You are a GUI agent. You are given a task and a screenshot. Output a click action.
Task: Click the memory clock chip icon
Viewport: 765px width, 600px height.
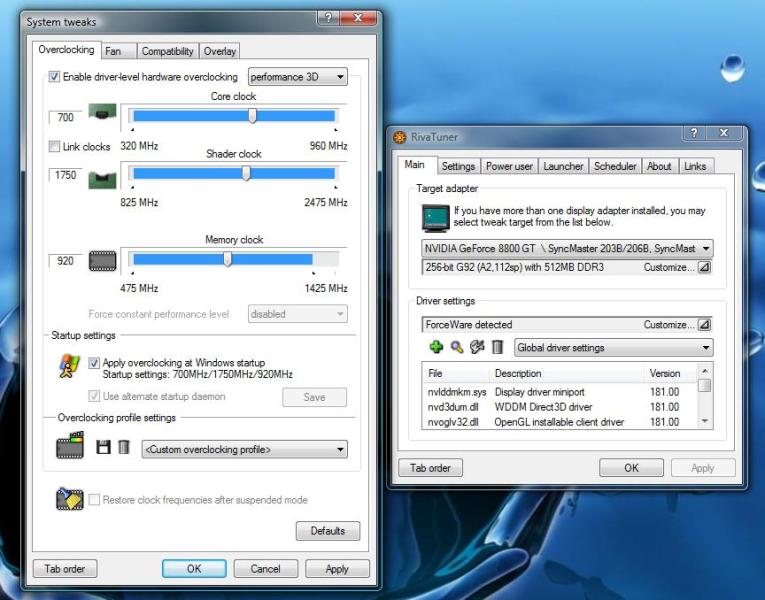pos(102,261)
